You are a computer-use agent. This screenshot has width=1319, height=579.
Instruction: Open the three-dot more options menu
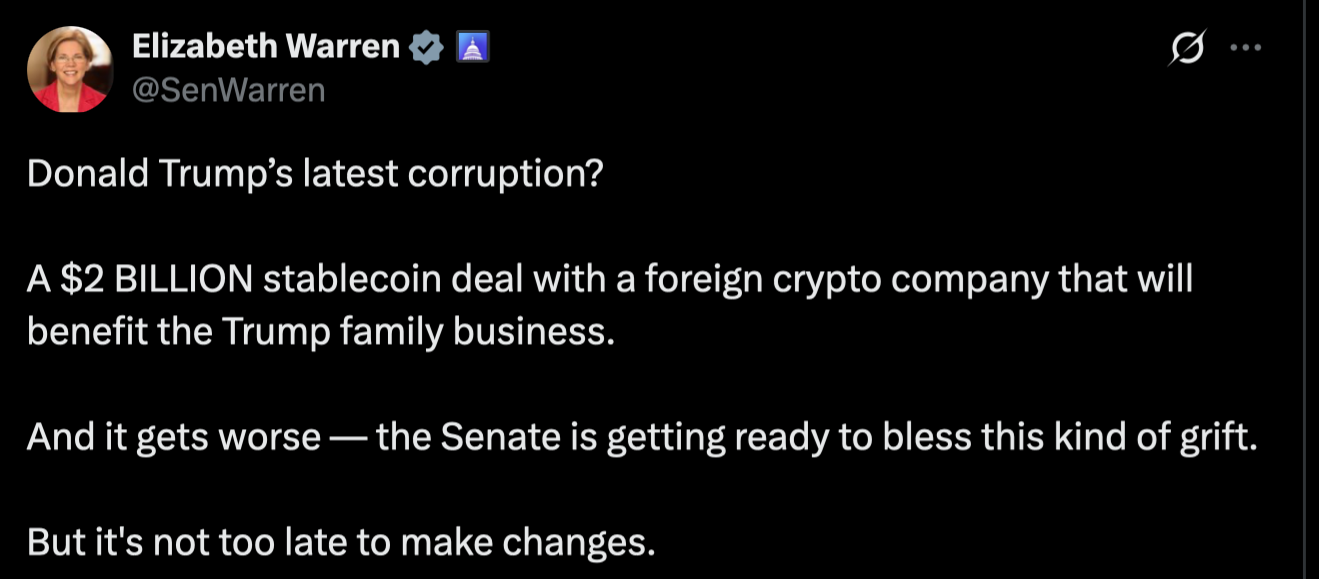[1245, 47]
